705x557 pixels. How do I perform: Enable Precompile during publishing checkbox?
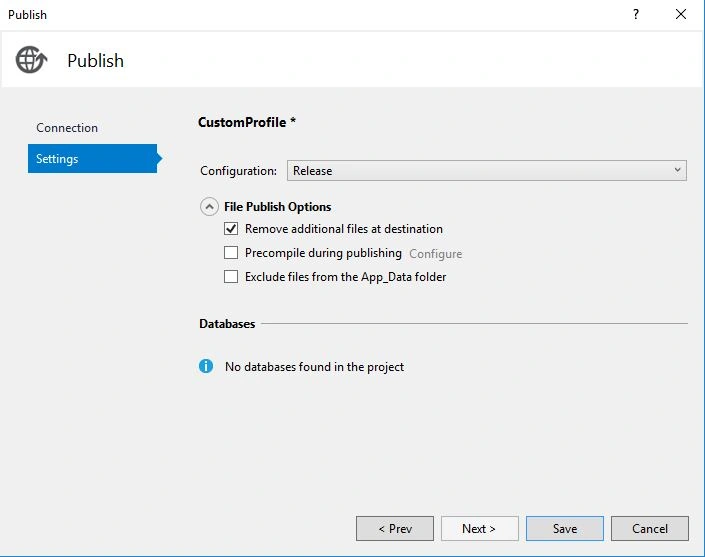coord(231,253)
